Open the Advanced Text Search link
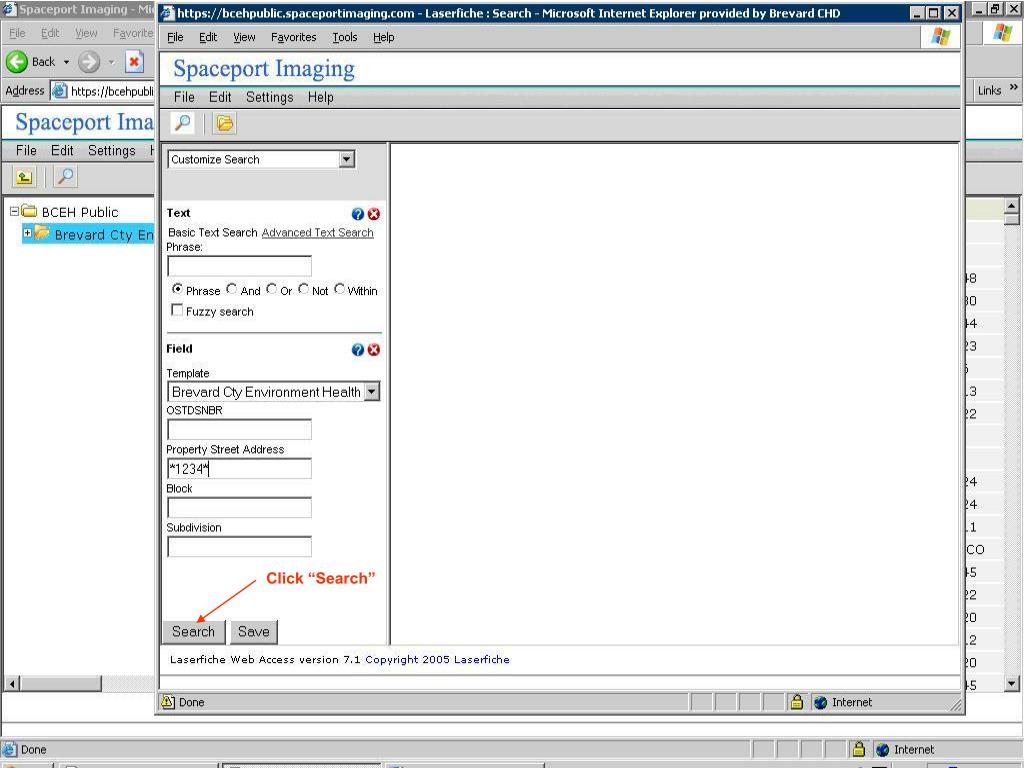 [x=317, y=232]
